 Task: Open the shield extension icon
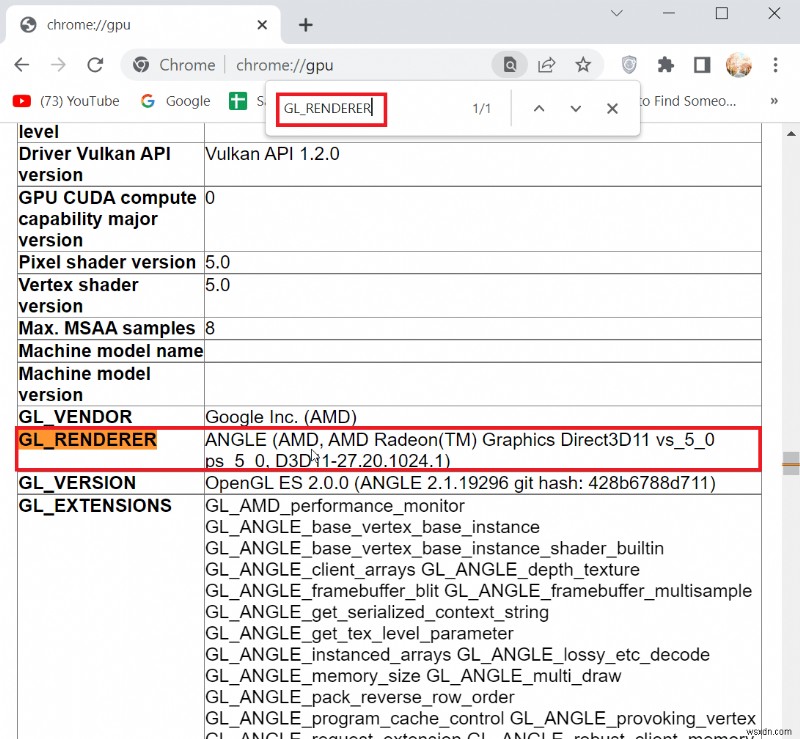pyautogui.click(x=629, y=65)
